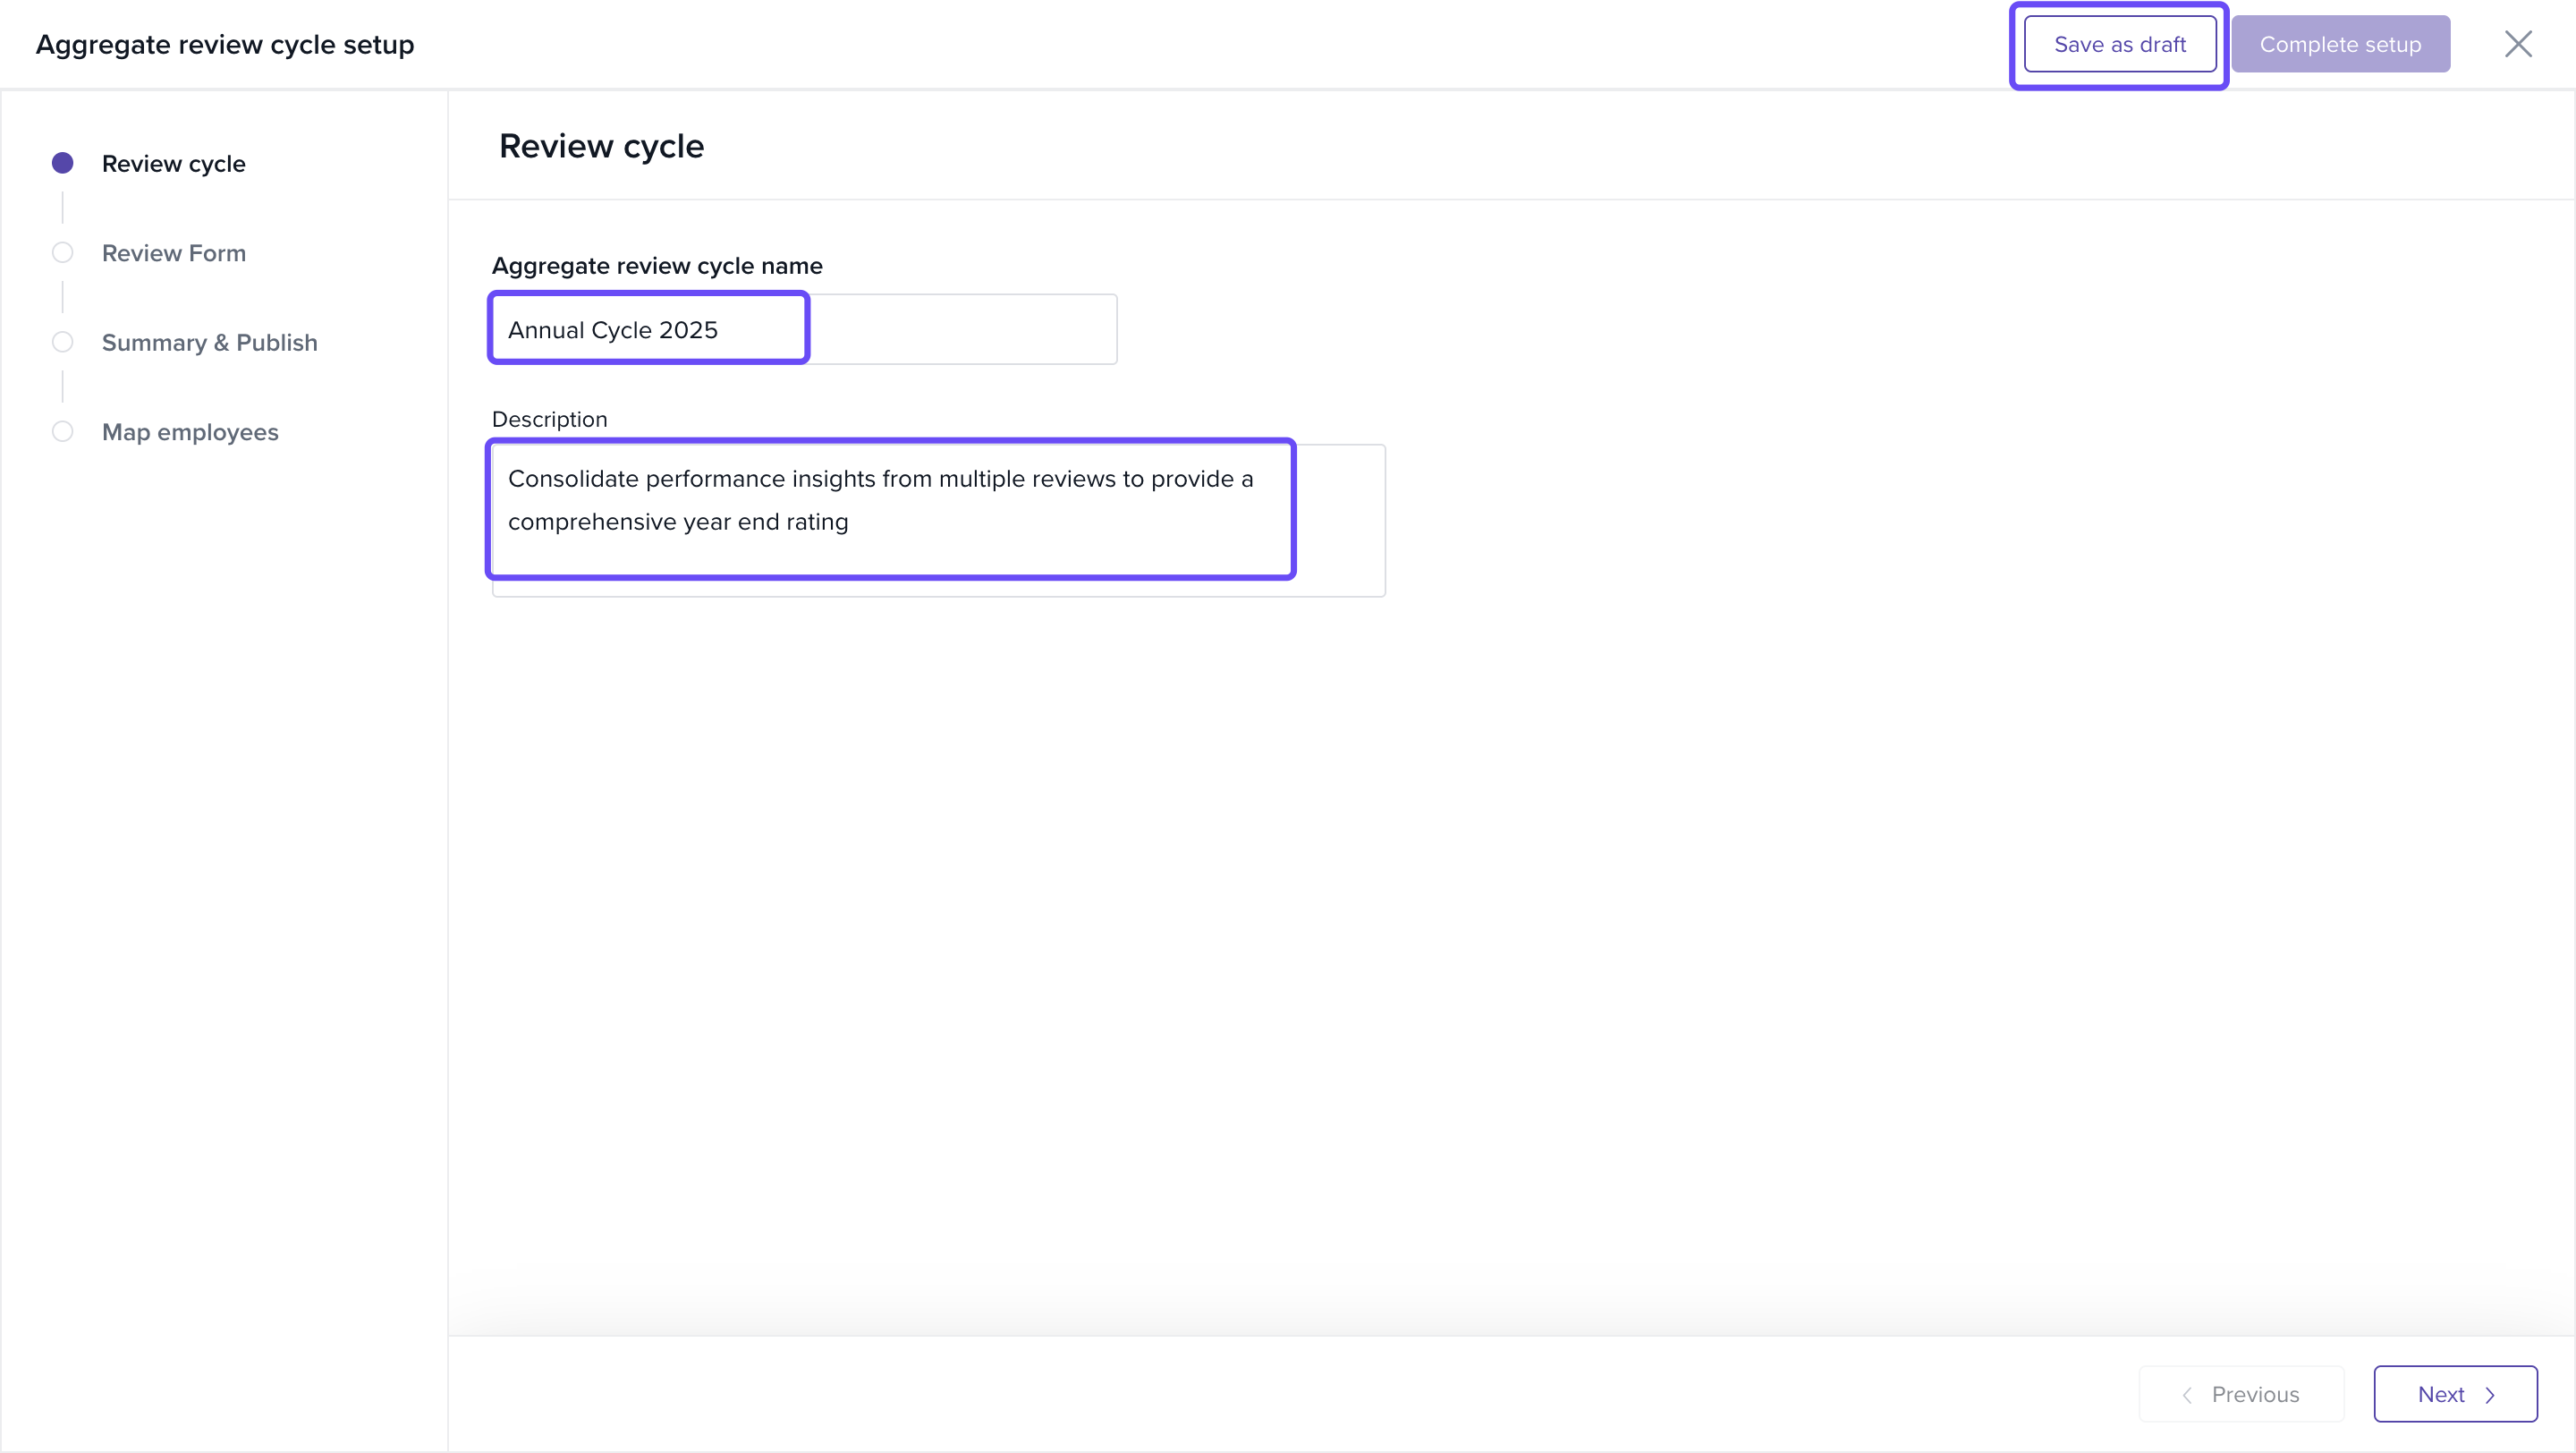Click the filled purple Review cycle step dot

(62, 163)
